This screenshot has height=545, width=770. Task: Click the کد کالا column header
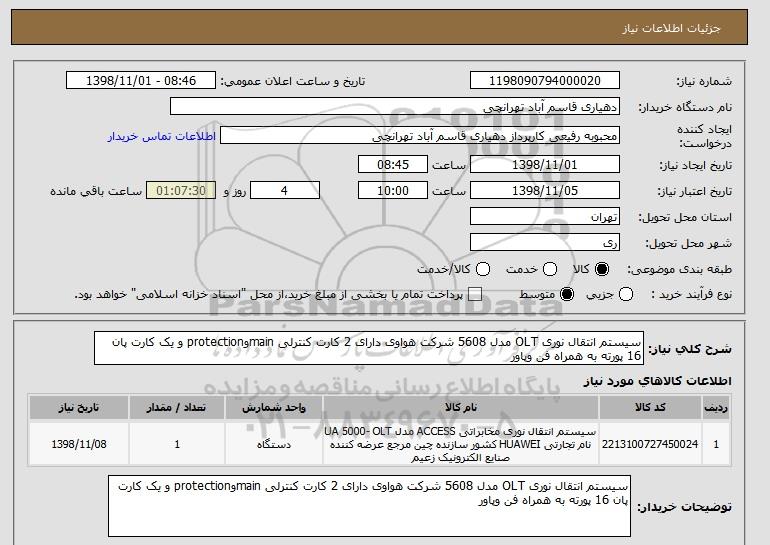650,408
